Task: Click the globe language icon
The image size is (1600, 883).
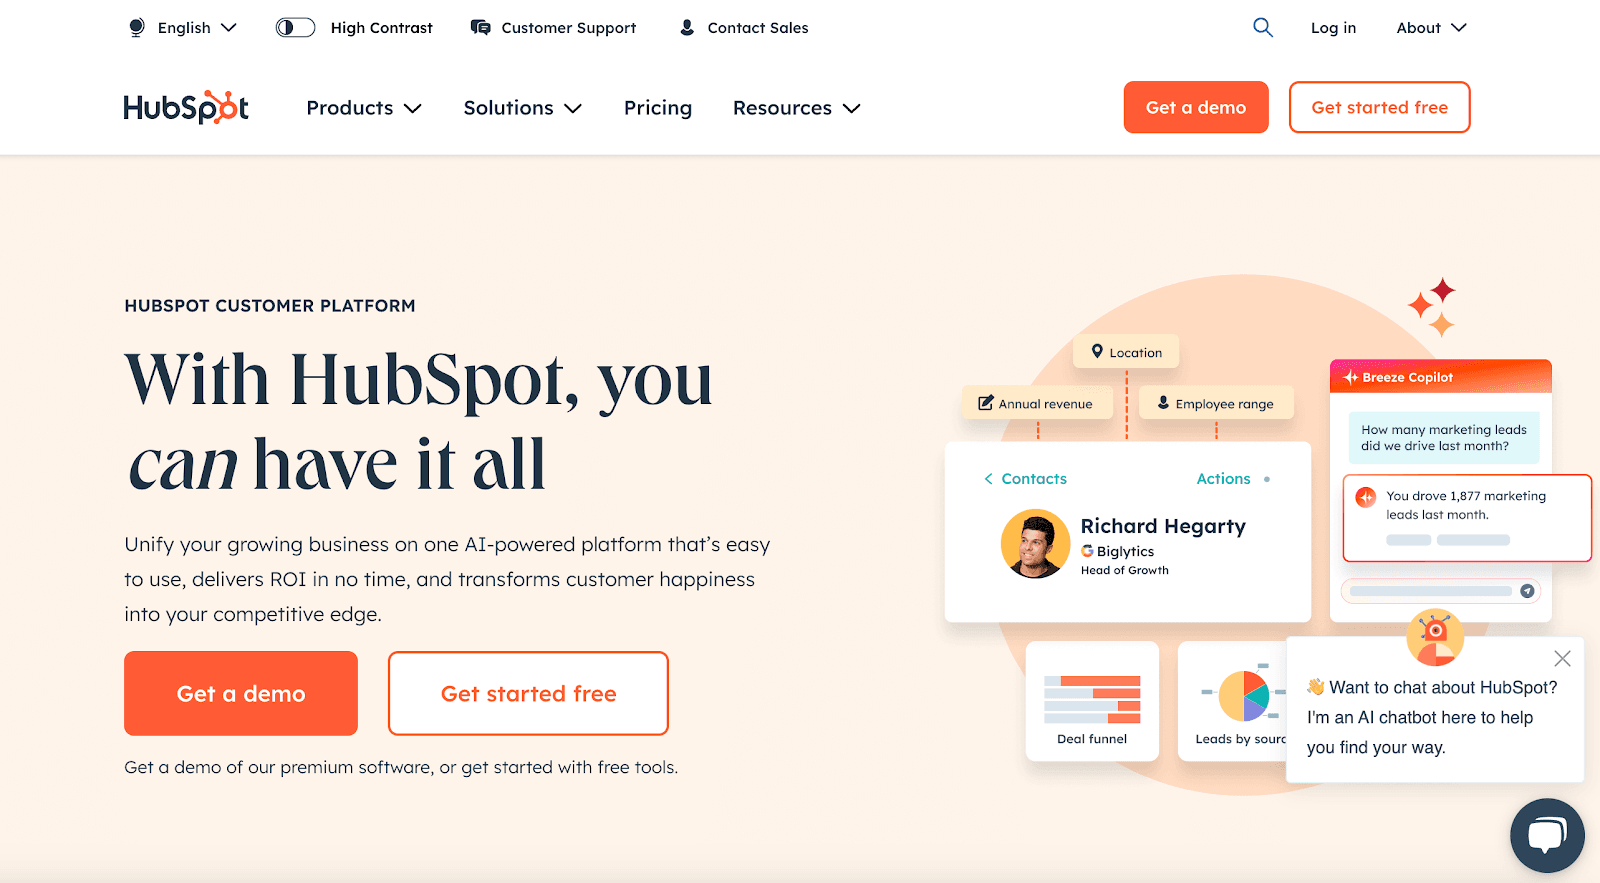Action: click(x=137, y=28)
